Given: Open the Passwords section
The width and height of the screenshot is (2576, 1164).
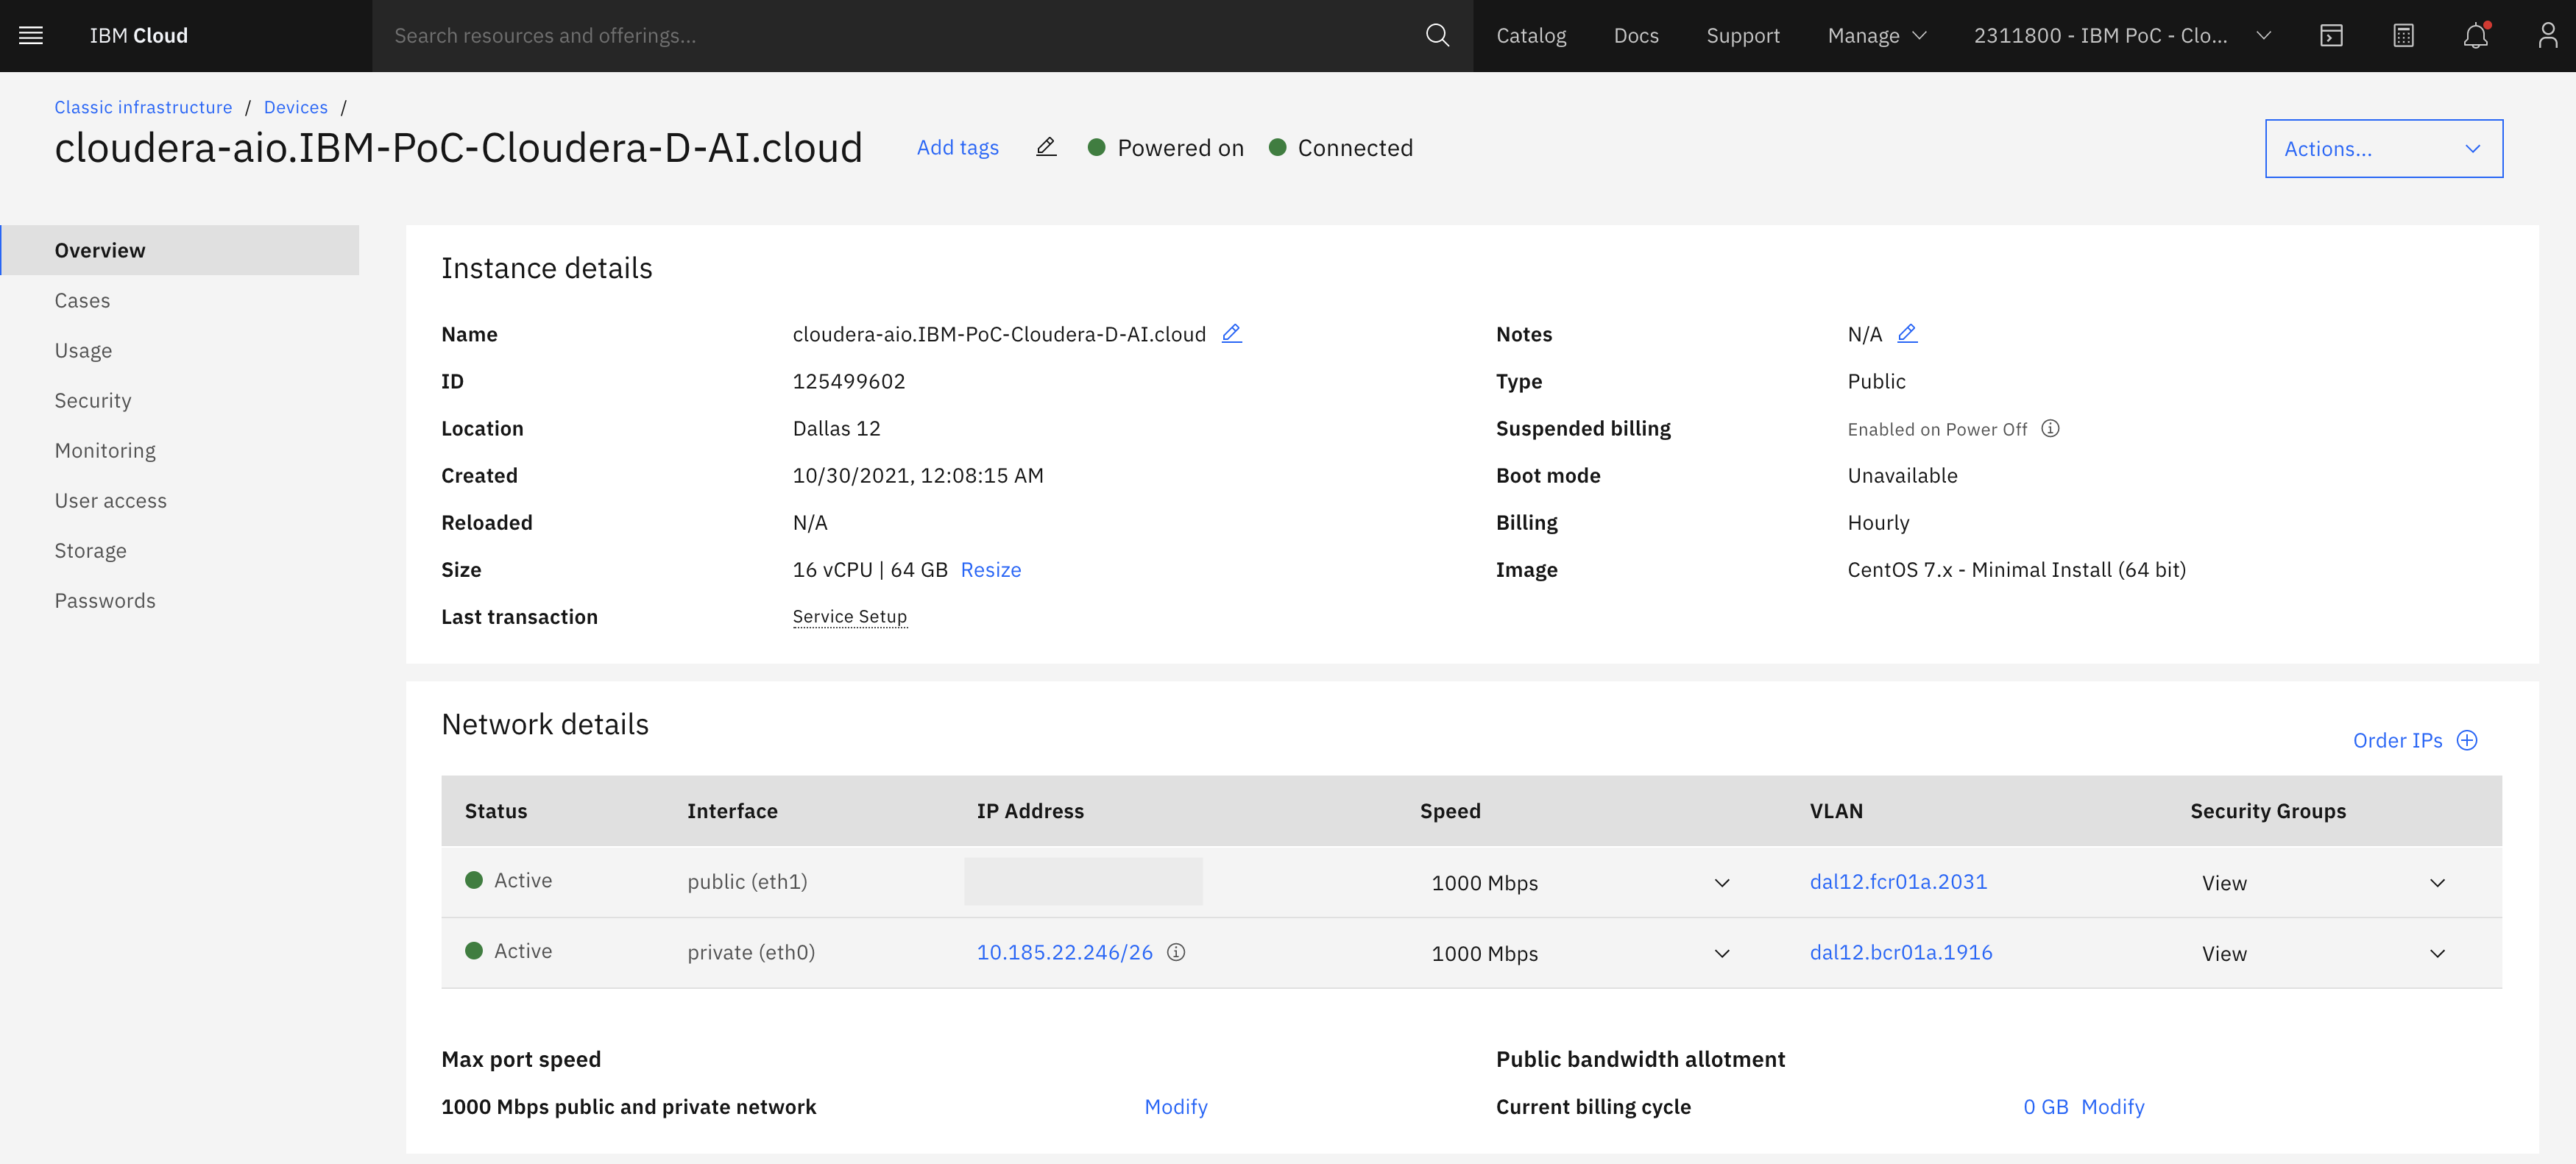Looking at the screenshot, I should pyautogui.click(x=105, y=601).
